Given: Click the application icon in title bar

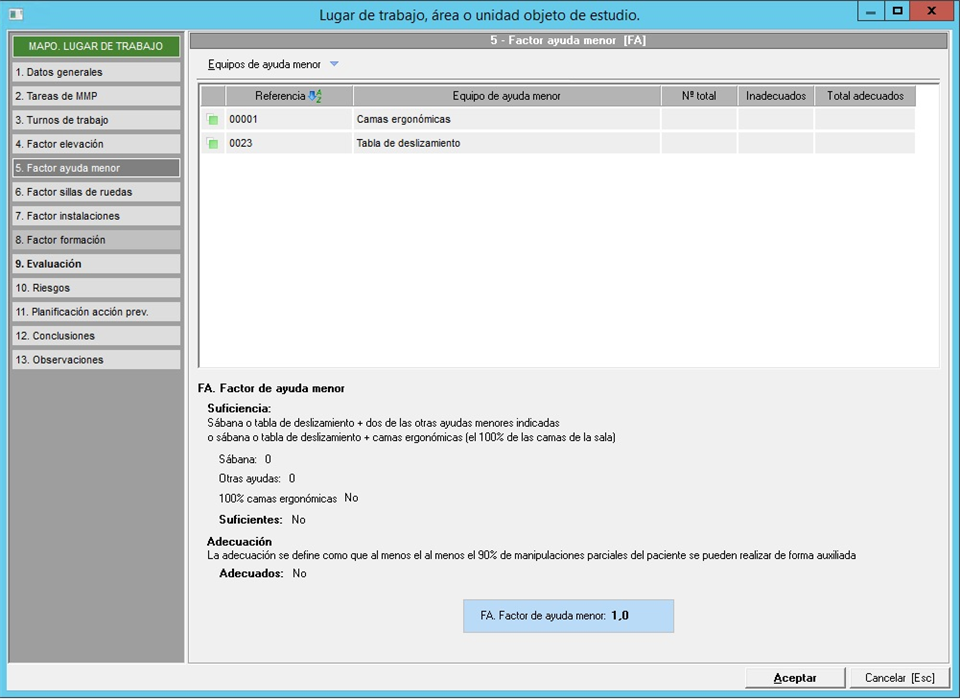Looking at the screenshot, I should pos(15,14).
